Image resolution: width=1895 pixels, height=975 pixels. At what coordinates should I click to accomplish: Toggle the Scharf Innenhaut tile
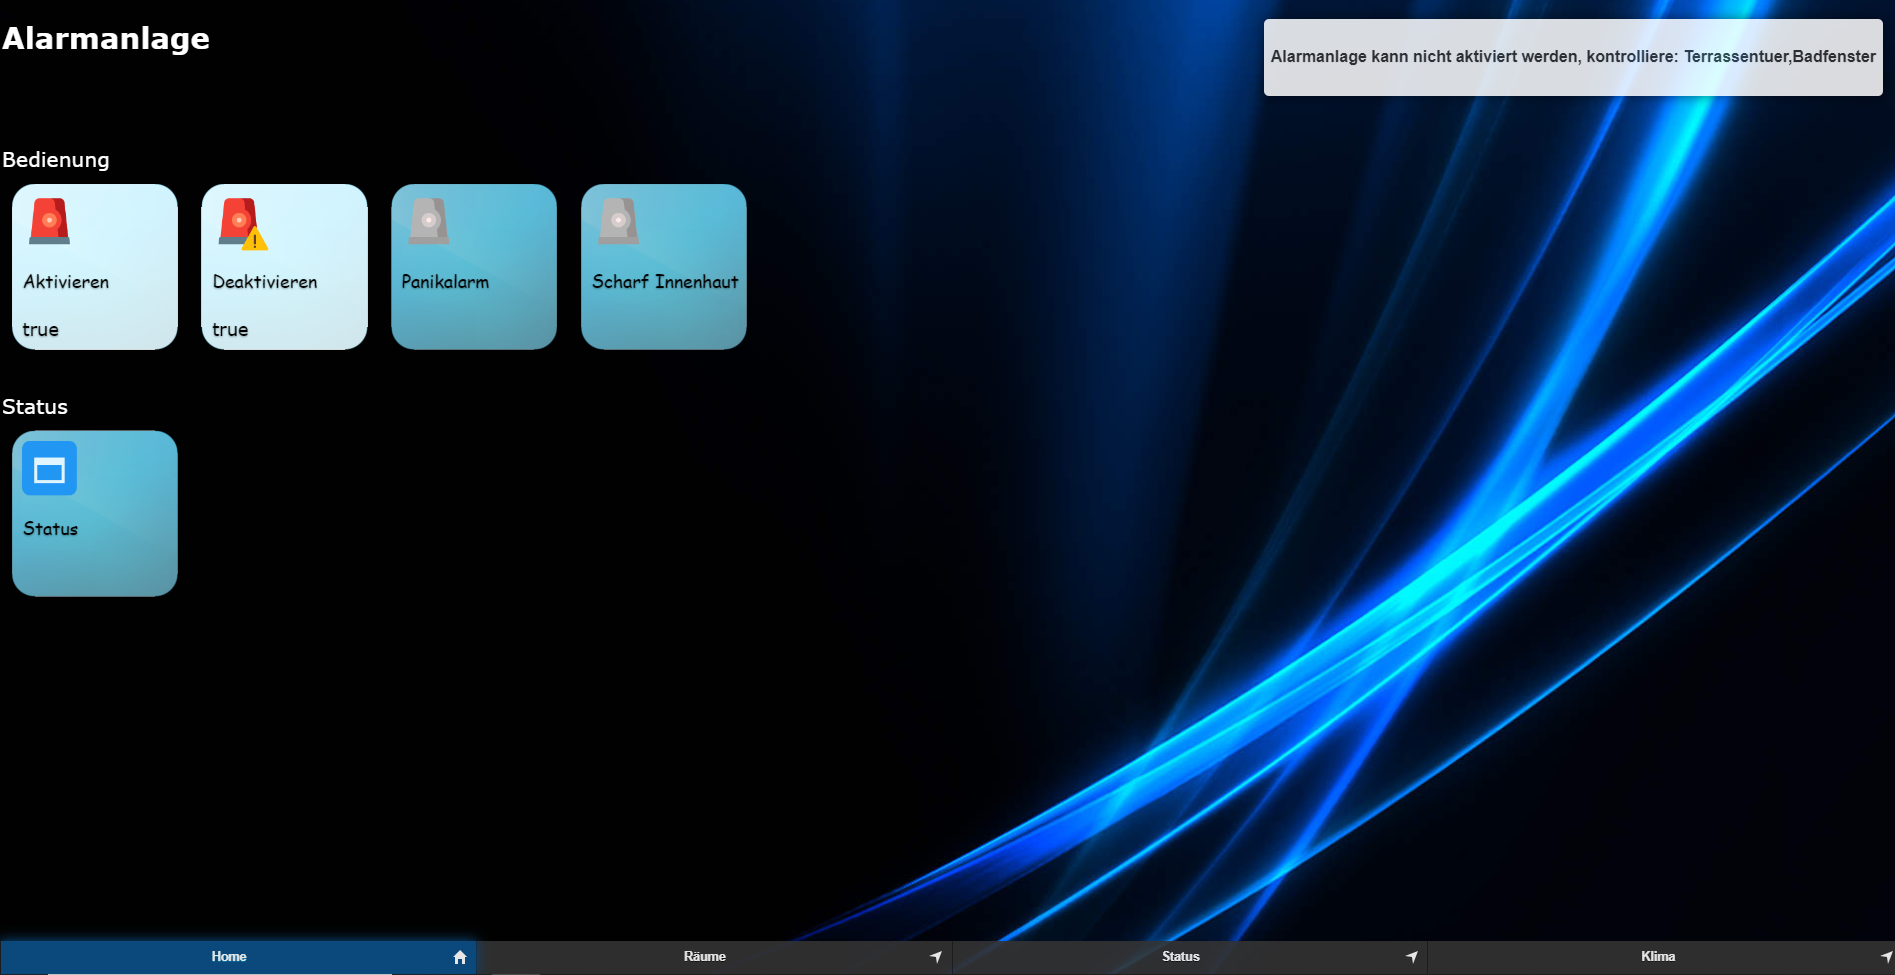[664, 267]
